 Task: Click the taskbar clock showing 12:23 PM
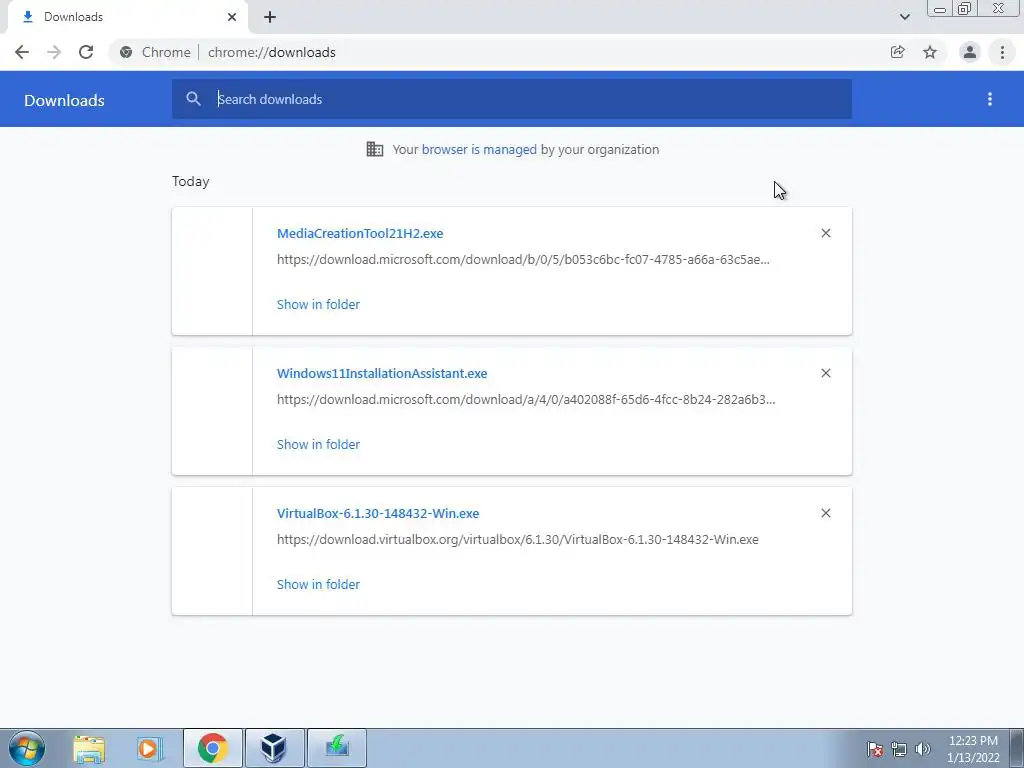[x=973, y=748]
